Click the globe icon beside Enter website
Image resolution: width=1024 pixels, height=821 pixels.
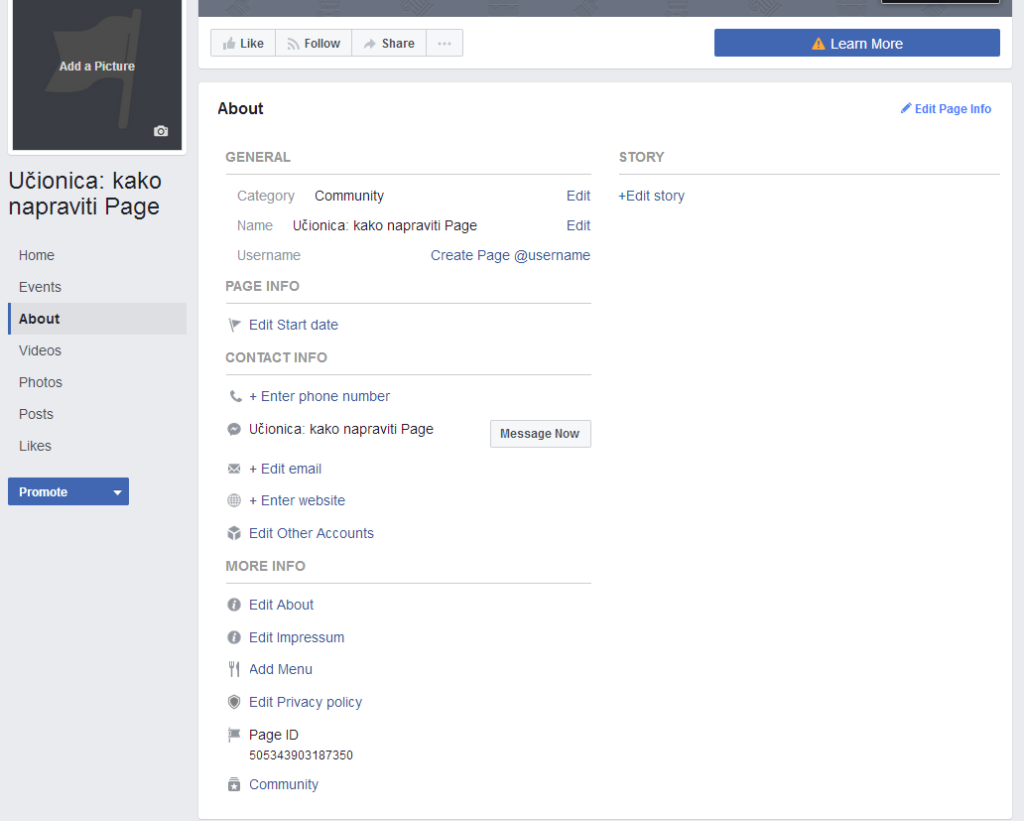coord(235,501)
